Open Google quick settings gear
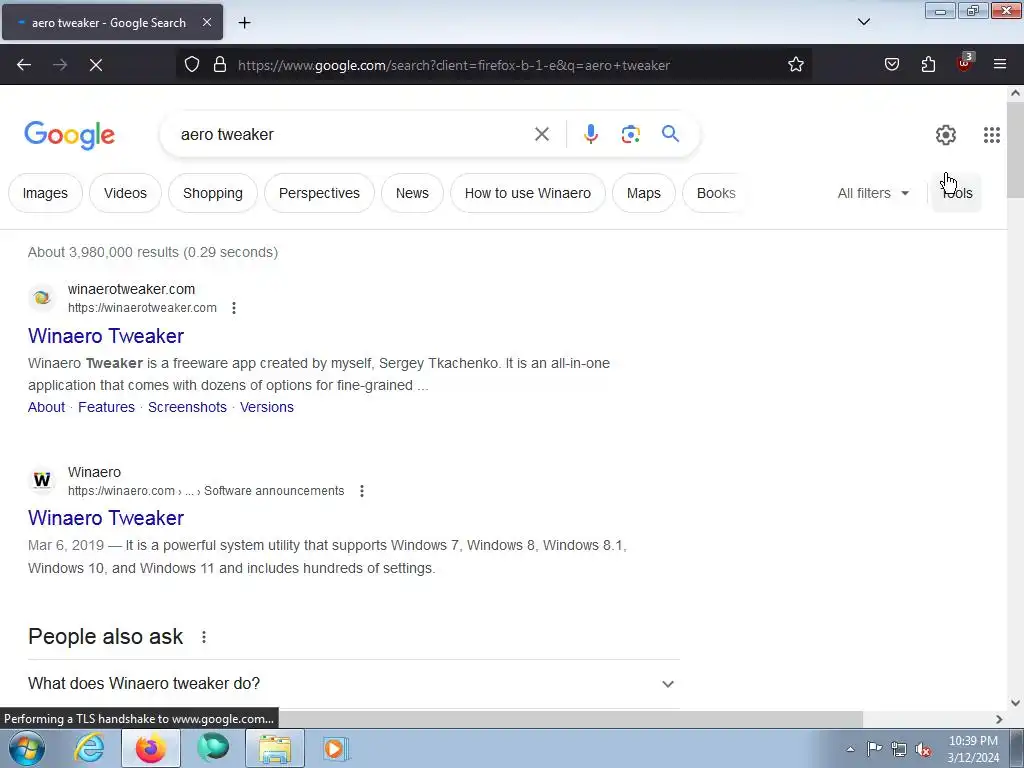 tap(946, 135)
